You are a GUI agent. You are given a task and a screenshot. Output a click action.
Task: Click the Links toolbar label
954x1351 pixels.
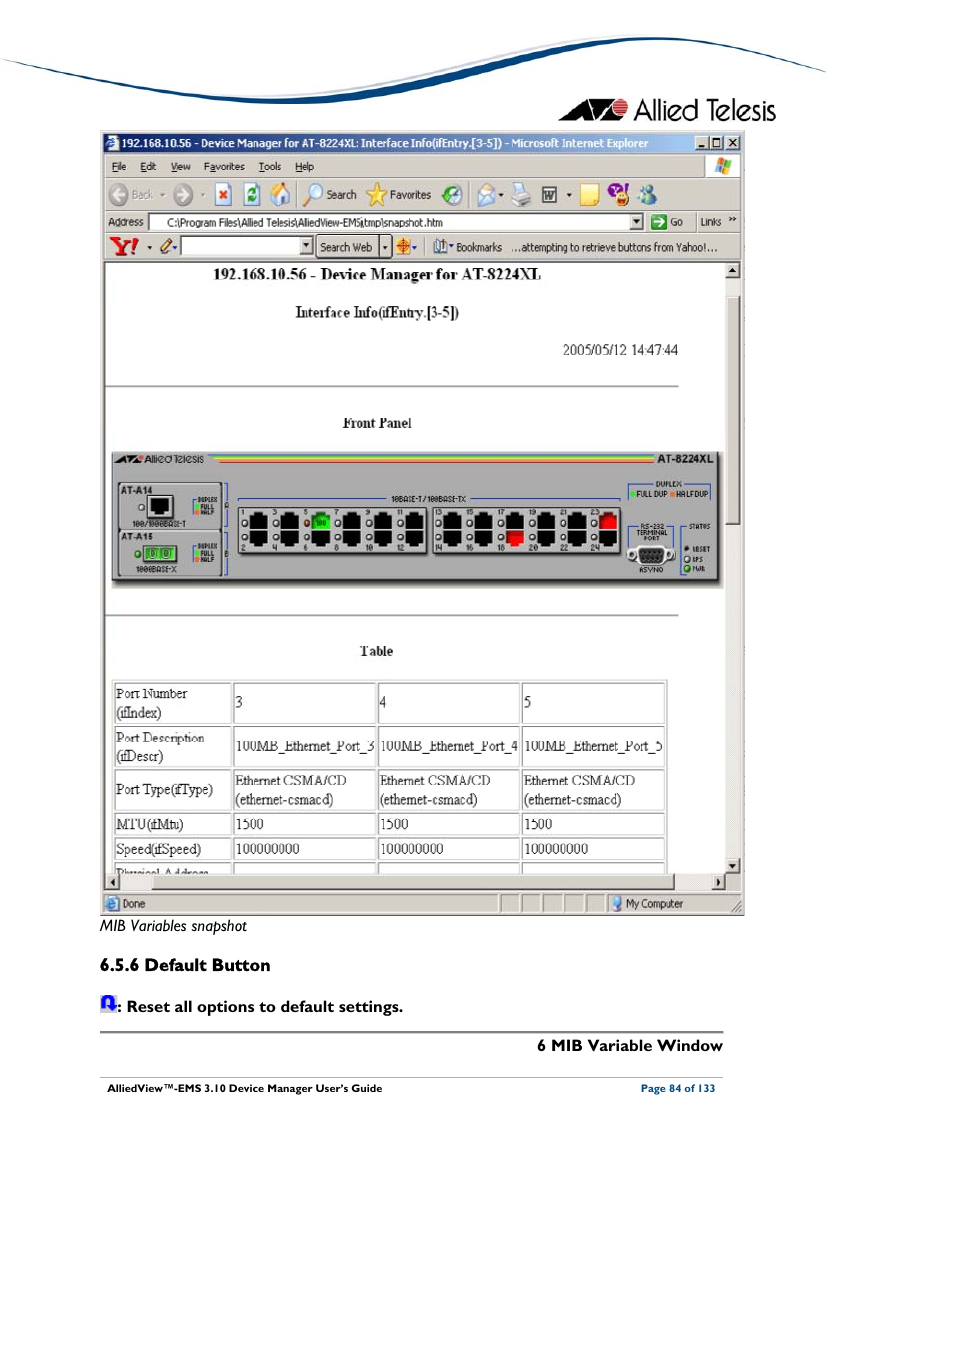coord(711,222)
